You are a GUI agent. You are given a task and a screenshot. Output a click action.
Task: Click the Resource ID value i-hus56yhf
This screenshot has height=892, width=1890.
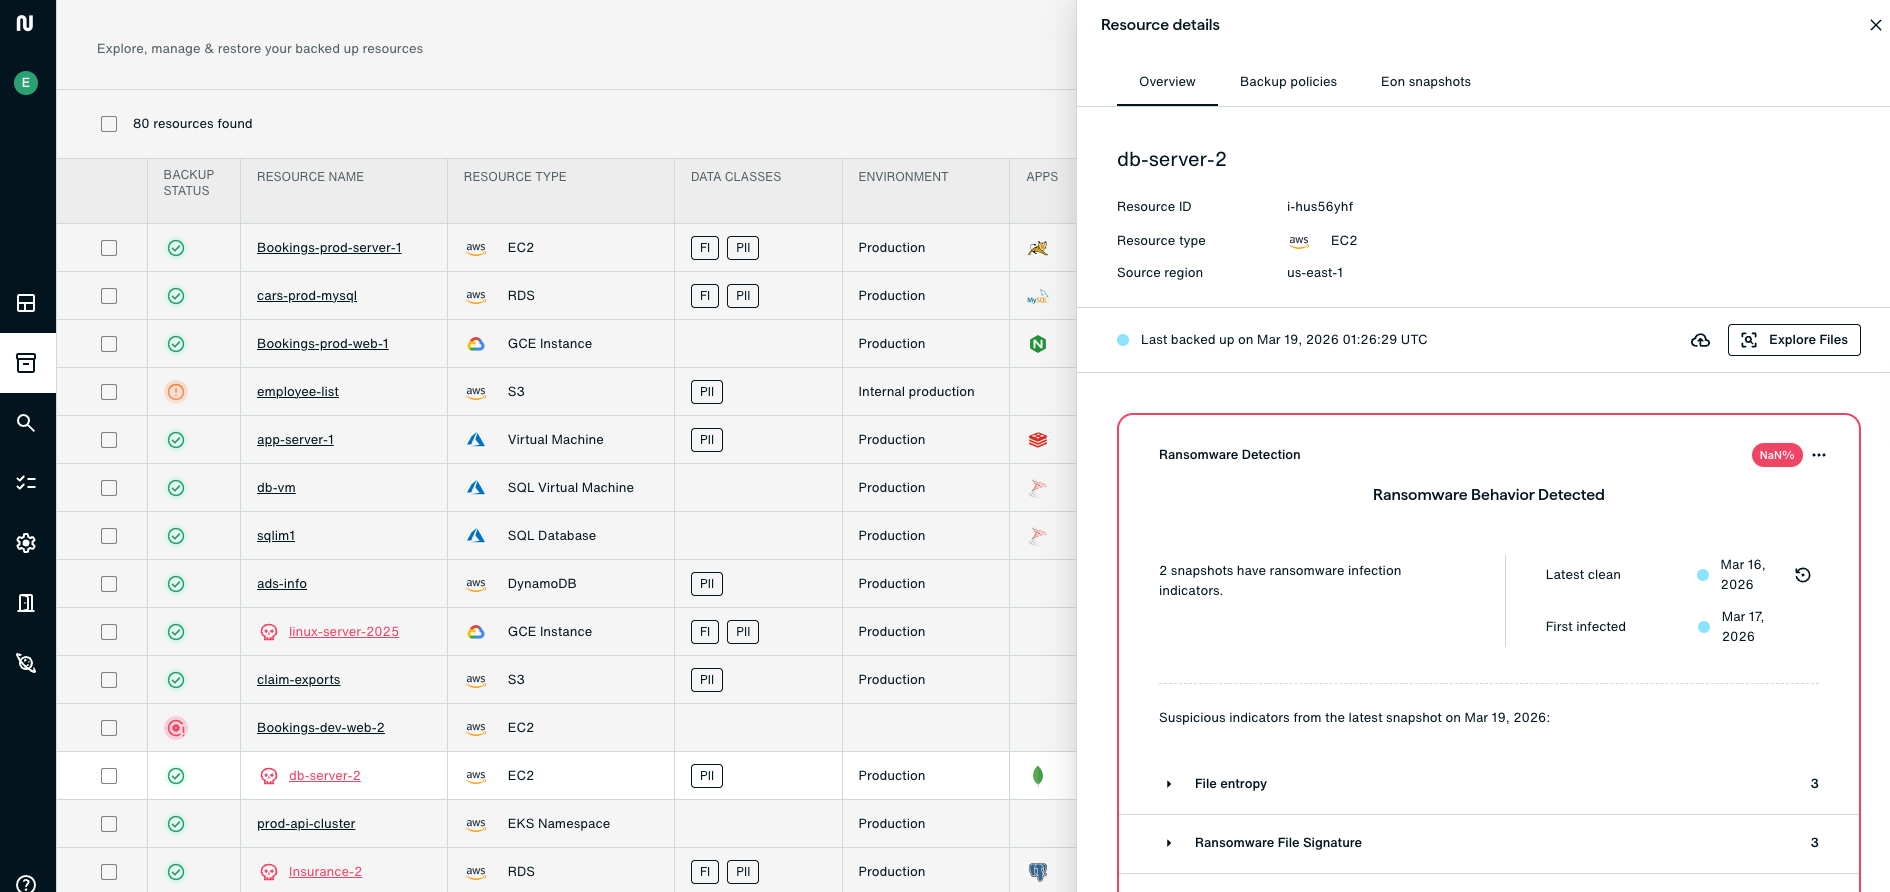pyautogui.click(x=1320, y=207)
